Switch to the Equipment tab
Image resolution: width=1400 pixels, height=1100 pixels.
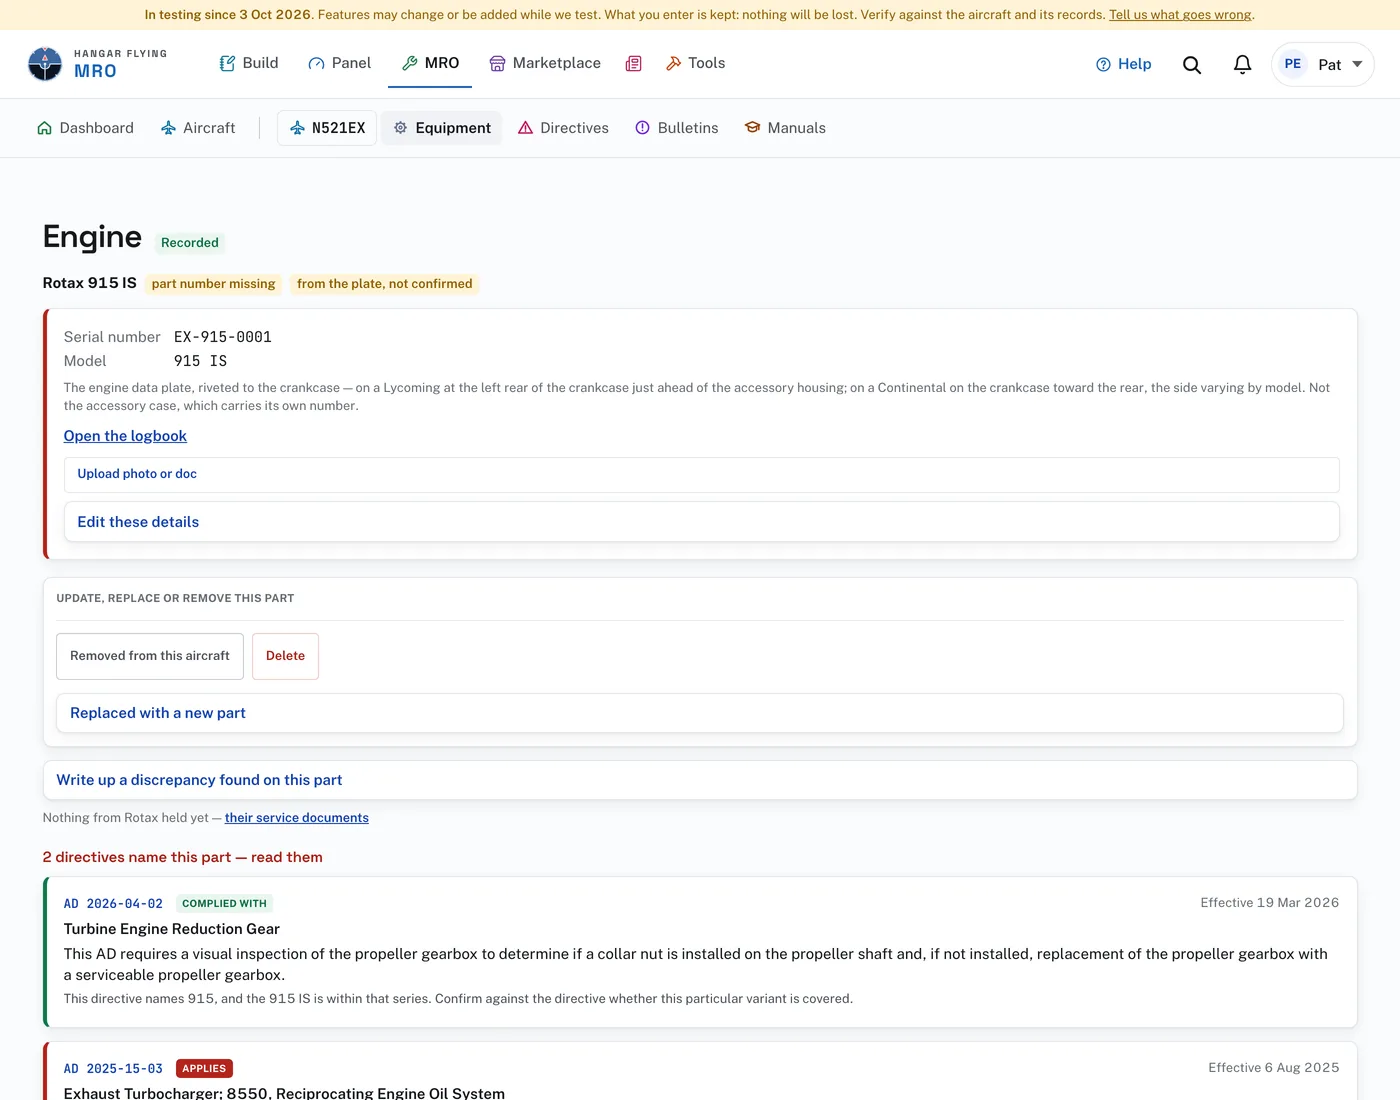442,128
